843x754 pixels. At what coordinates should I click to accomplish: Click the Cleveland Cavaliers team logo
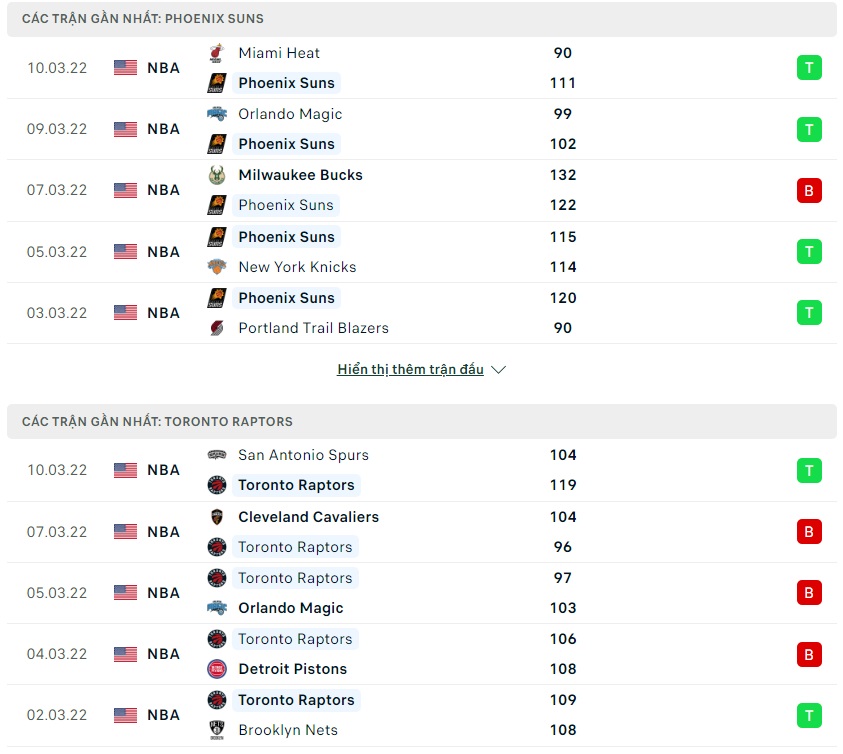pos(216,517)
